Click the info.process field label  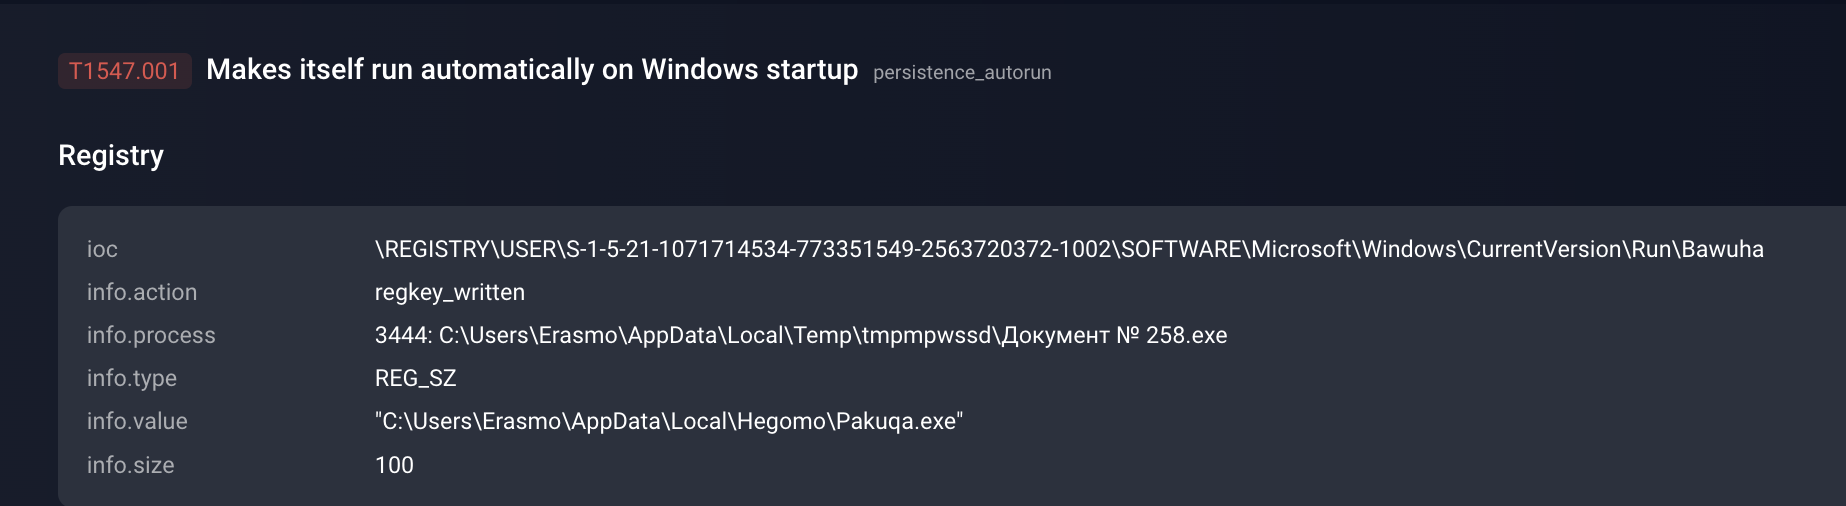(151, 335)
